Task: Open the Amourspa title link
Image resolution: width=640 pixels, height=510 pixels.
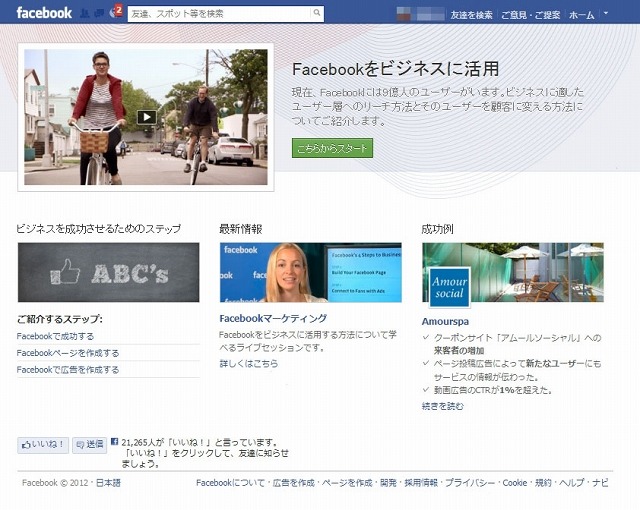Action: [x=445, y=322]
